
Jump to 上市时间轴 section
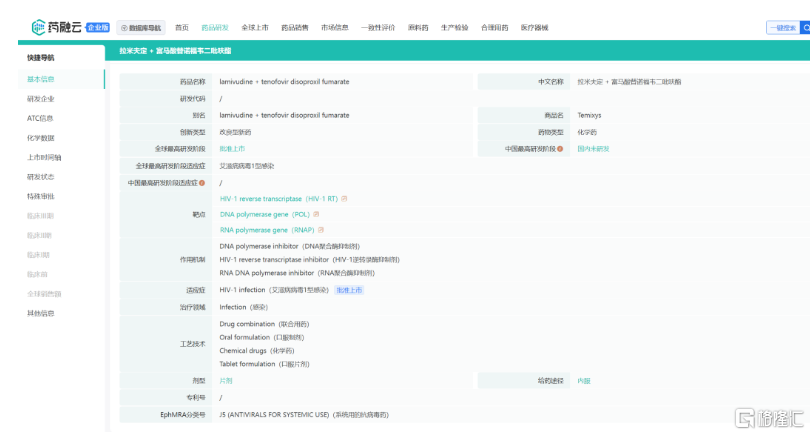click(44, 157)
